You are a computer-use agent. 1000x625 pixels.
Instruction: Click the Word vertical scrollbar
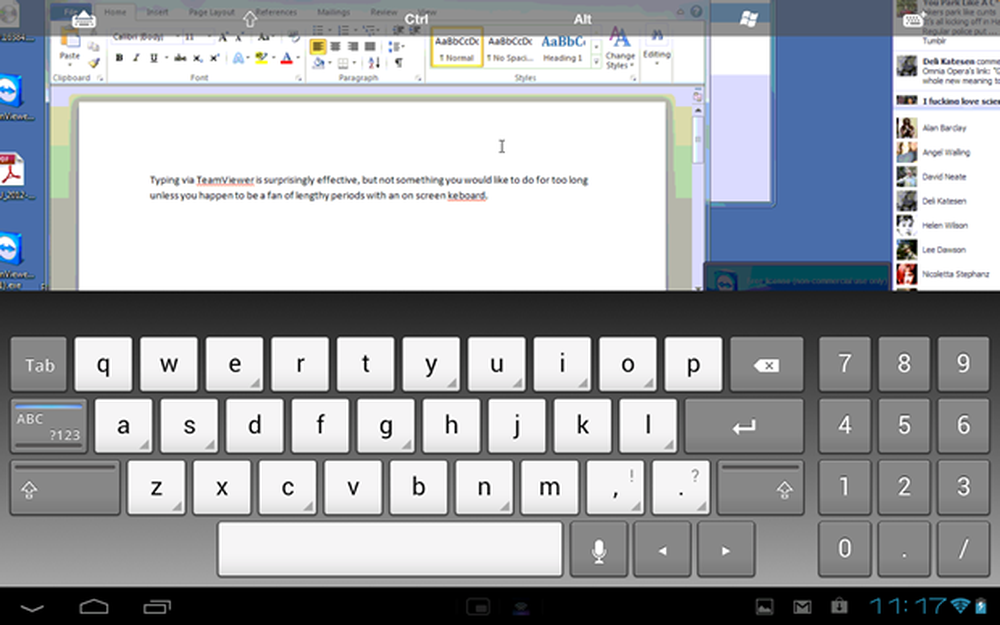(698, 198)
